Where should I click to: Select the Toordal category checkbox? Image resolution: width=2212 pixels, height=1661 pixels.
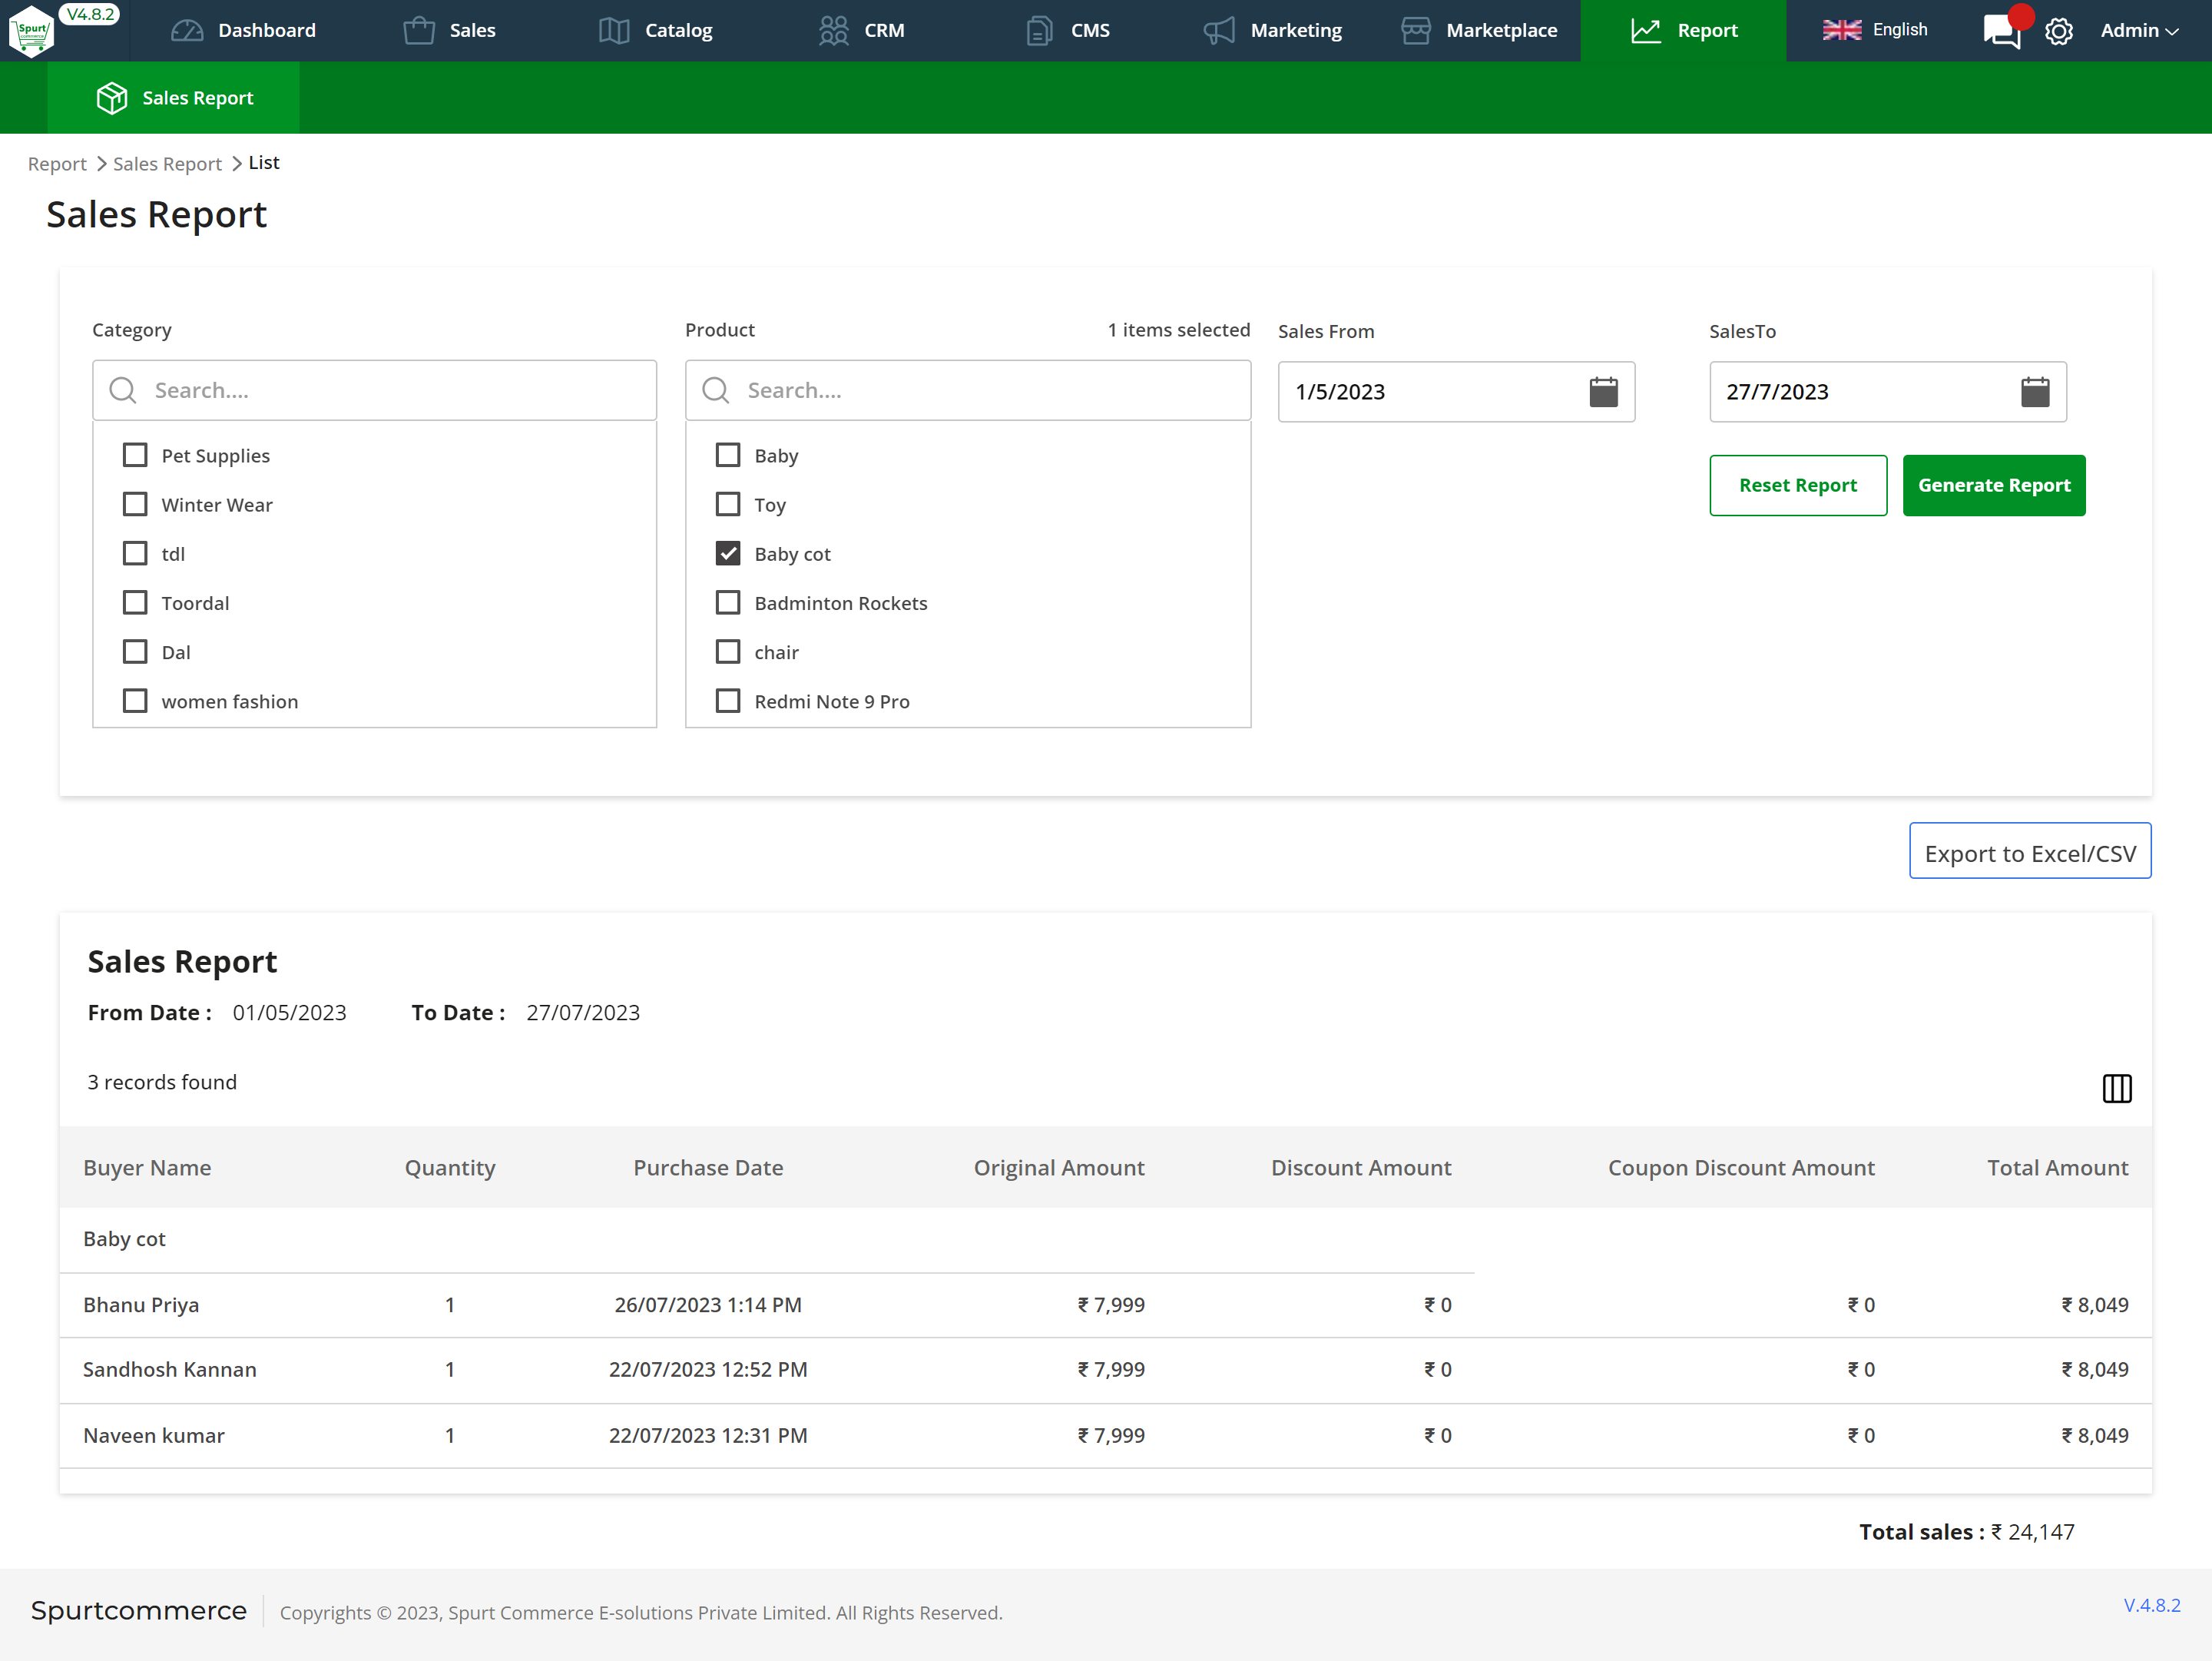point(135,602)
